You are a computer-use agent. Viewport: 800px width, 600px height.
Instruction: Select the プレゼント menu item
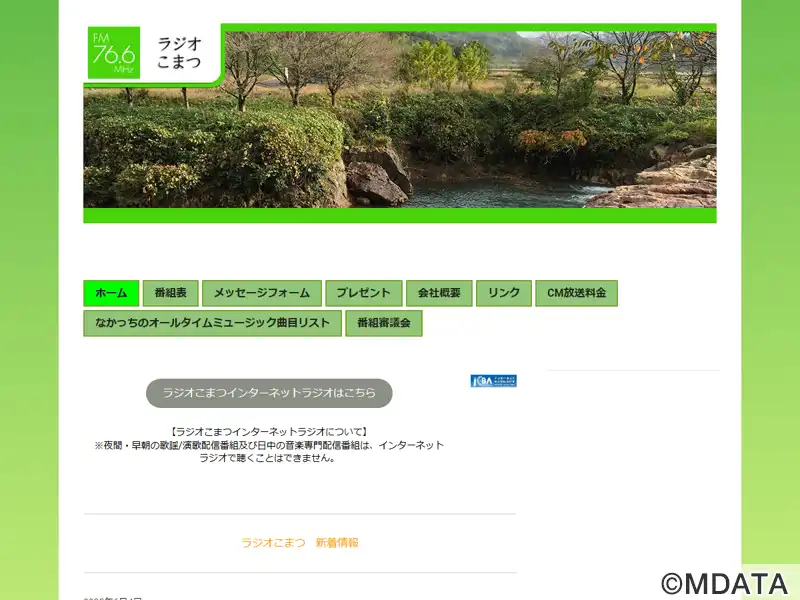click(x=364, y=293)
